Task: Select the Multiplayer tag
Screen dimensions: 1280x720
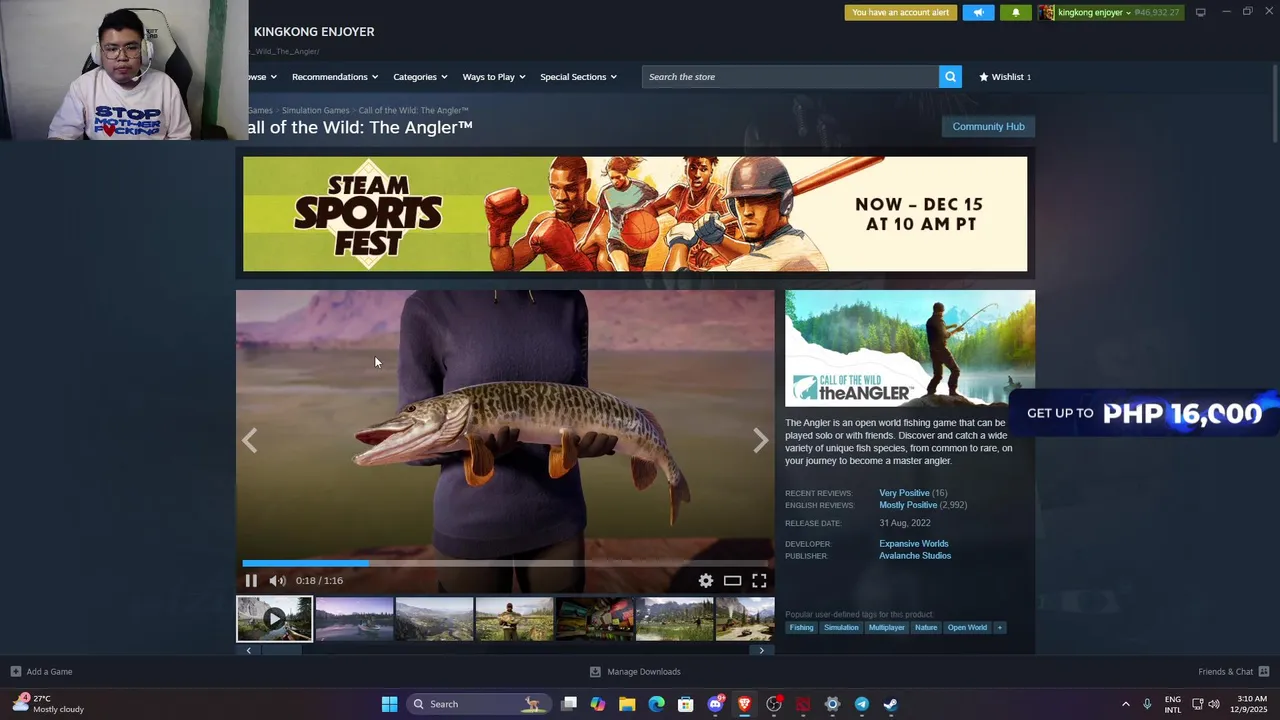Action: [x=886, y=628]
